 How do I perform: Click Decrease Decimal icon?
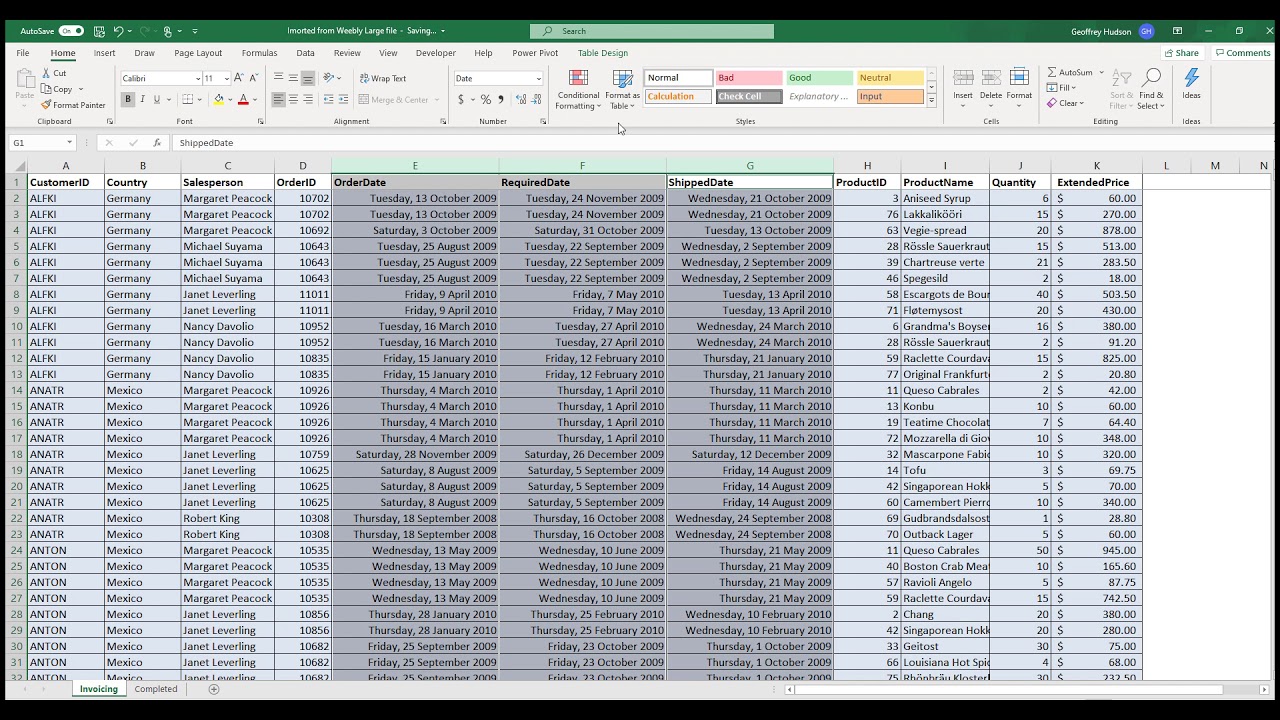pyautogui.click(x=534, y=99)
